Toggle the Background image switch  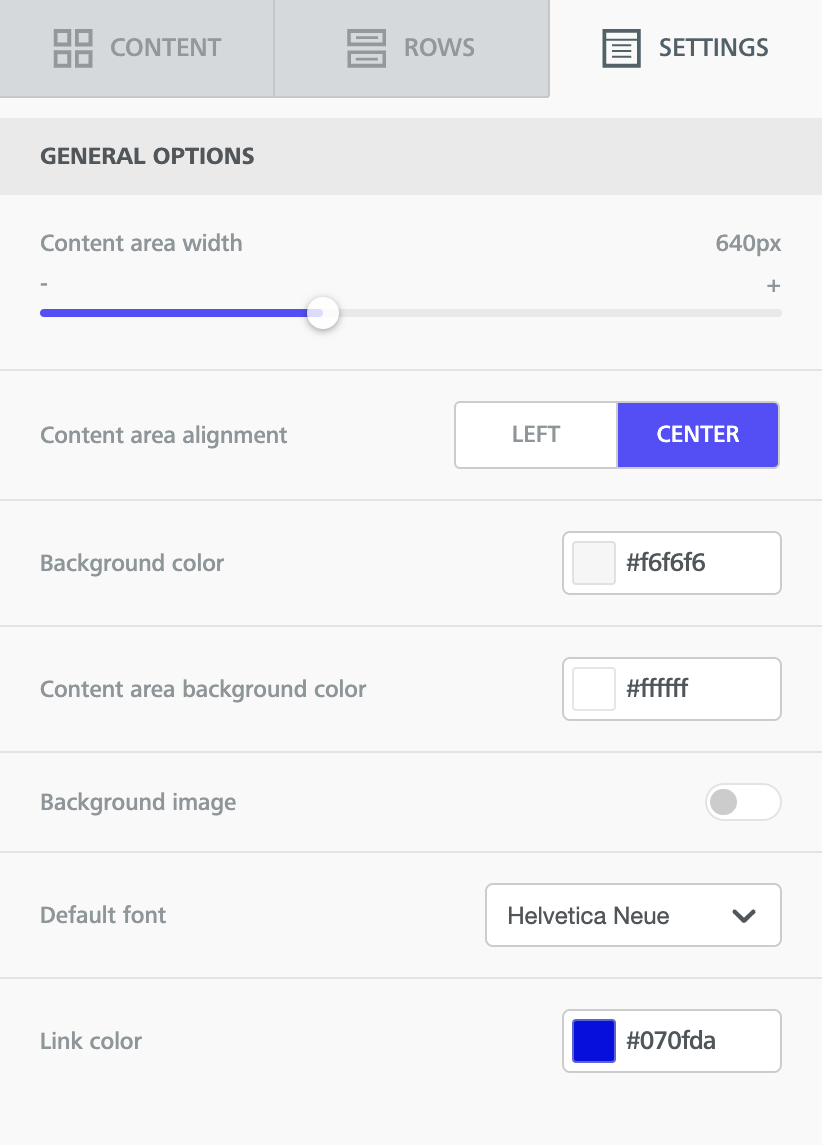click(x=743, y=802)
